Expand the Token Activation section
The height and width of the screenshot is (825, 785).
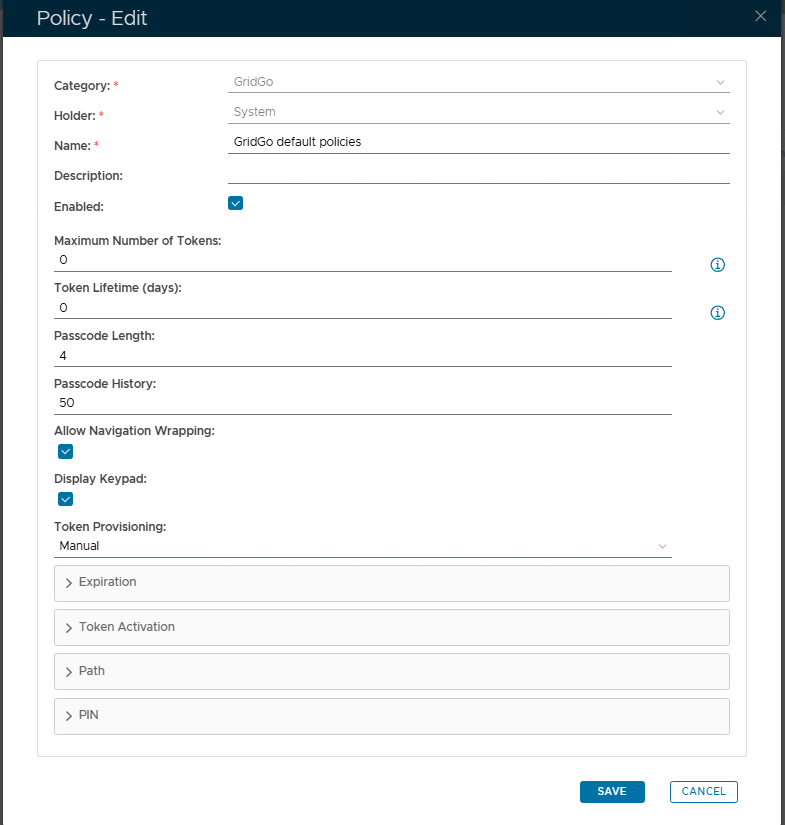390,627
